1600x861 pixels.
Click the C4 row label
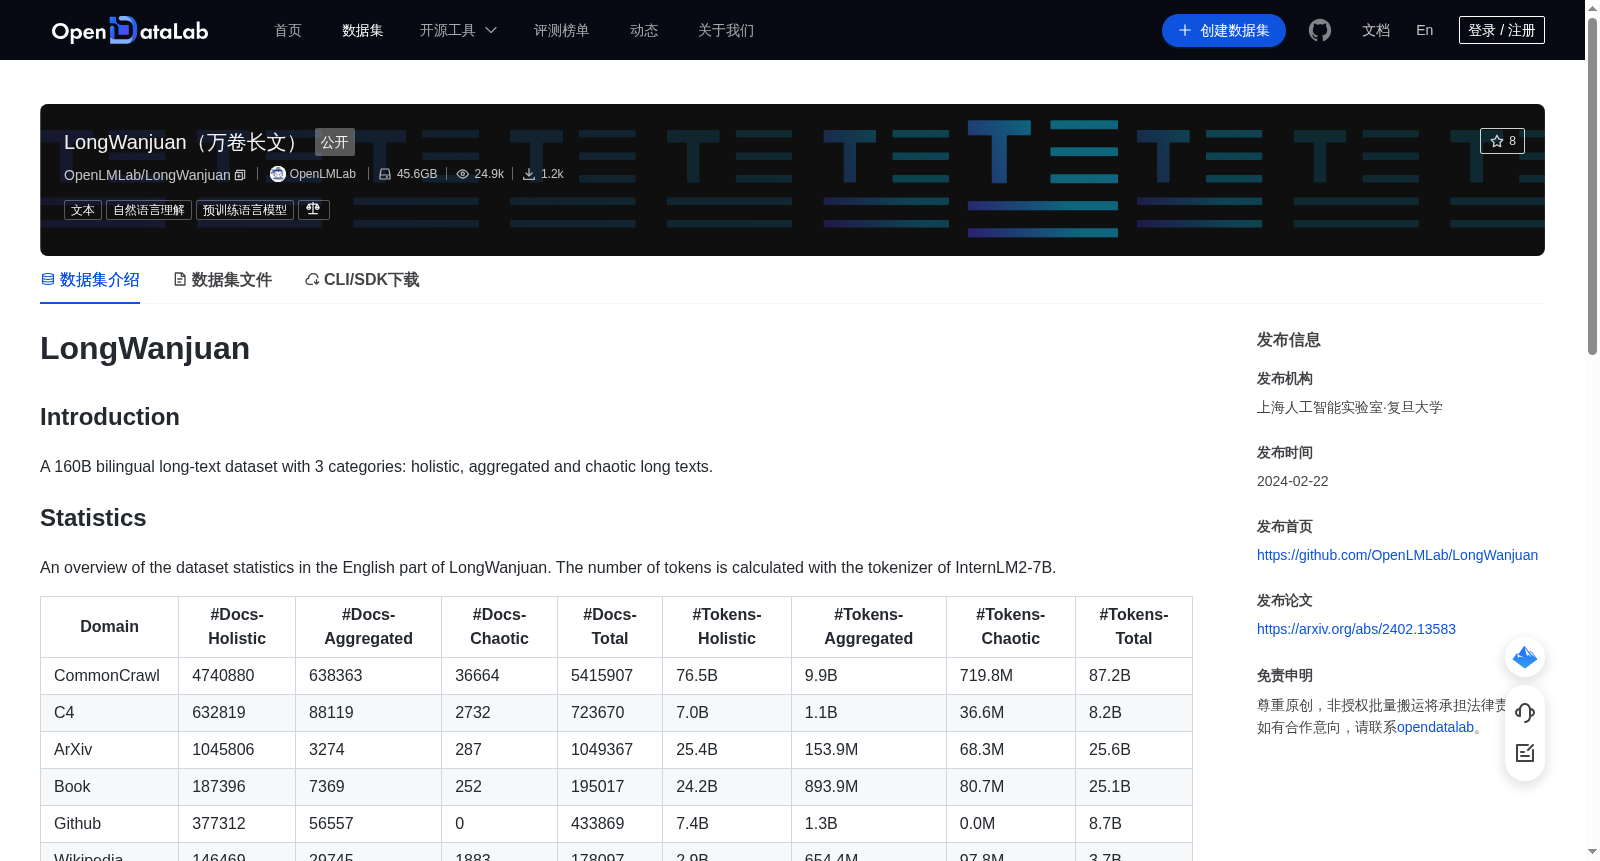coord(64,713)
